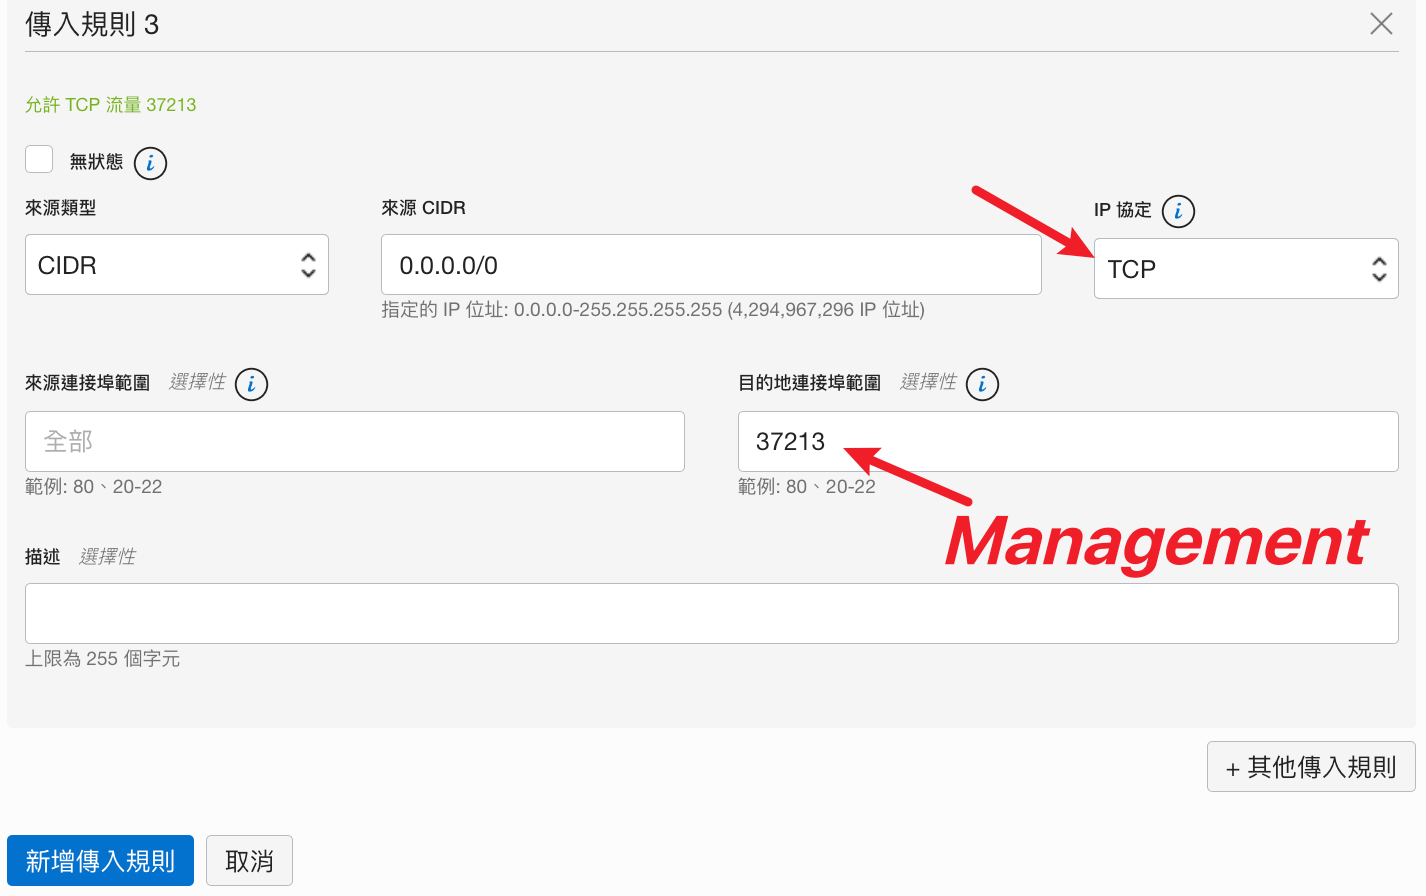The image size is (1426, 896).
Task: Open the IP 協定 TCP dropdown
Action: [1246, 269]
